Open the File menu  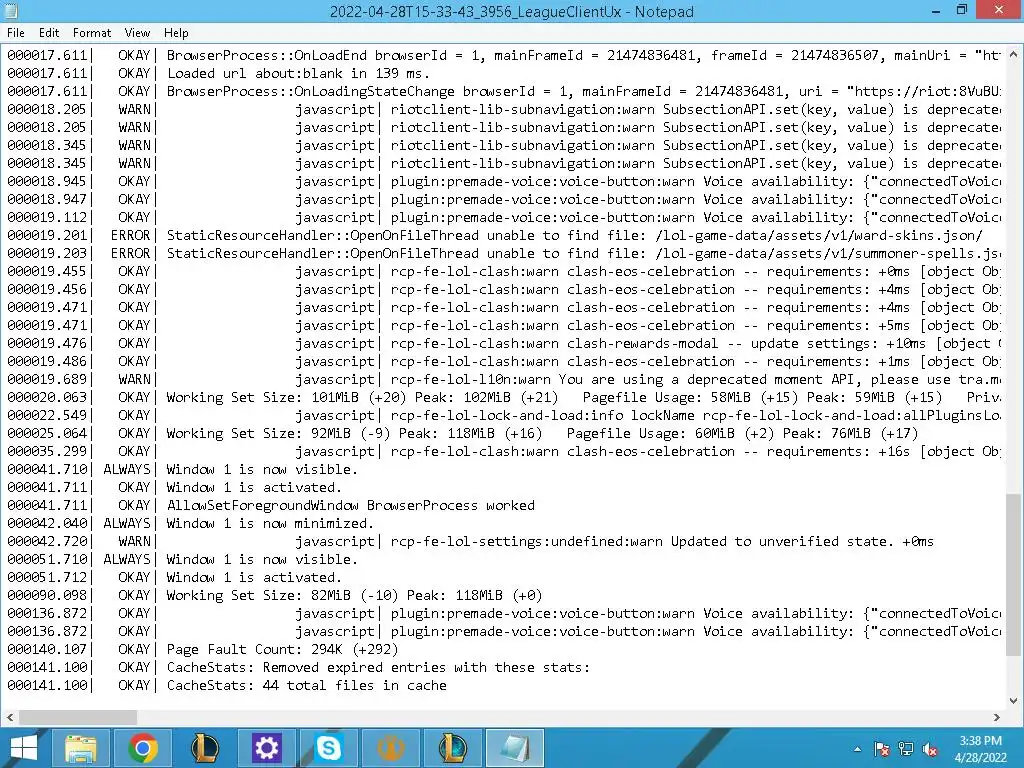click(x=16, y=33)
